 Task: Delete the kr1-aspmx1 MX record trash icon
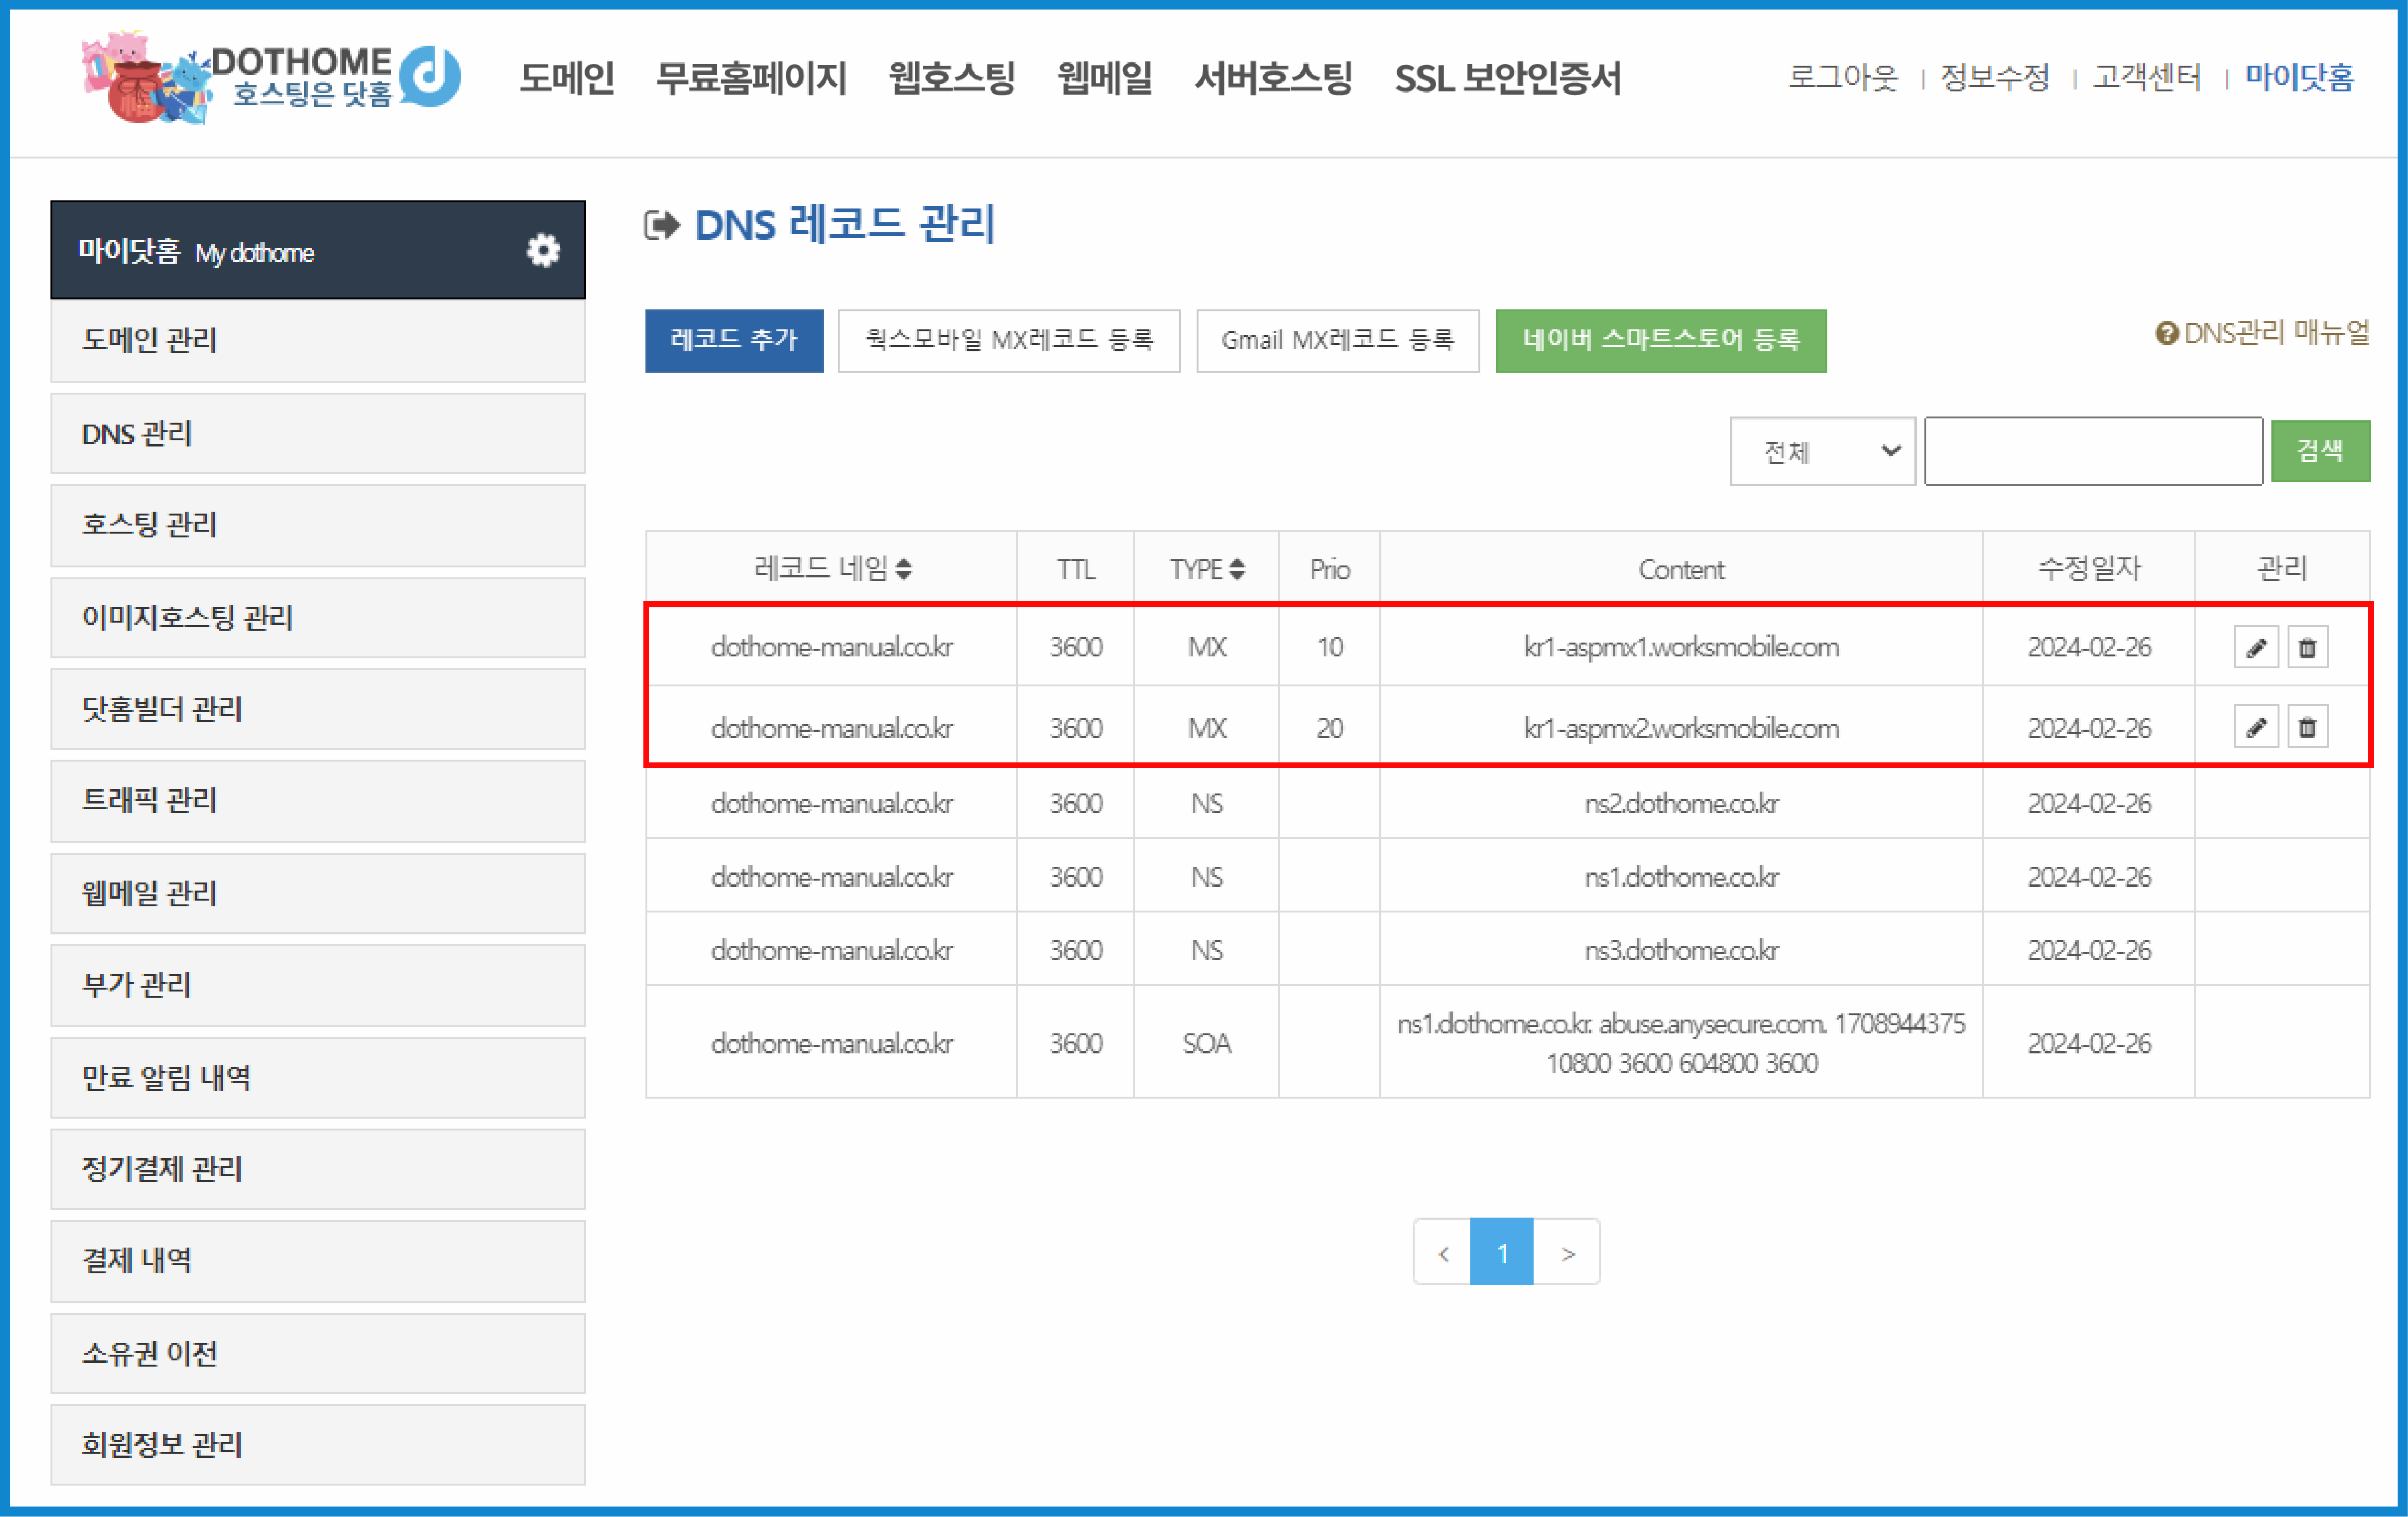[2307, 647]
